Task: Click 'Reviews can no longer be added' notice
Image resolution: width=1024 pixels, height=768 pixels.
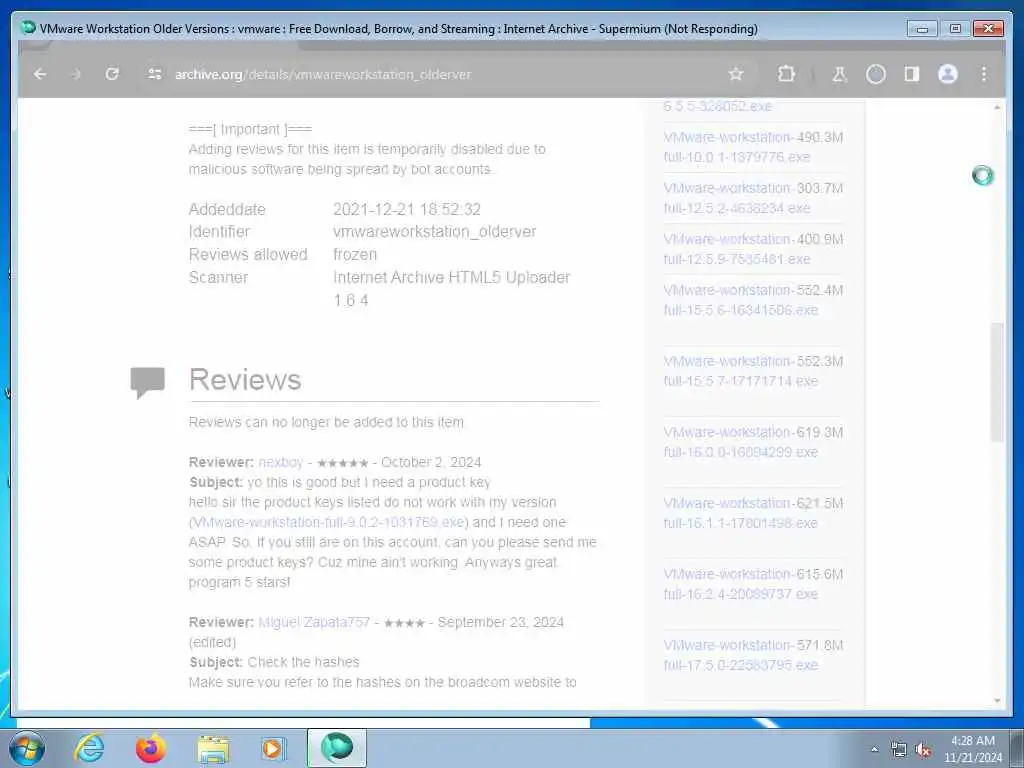Action: [x=326, y=423]
